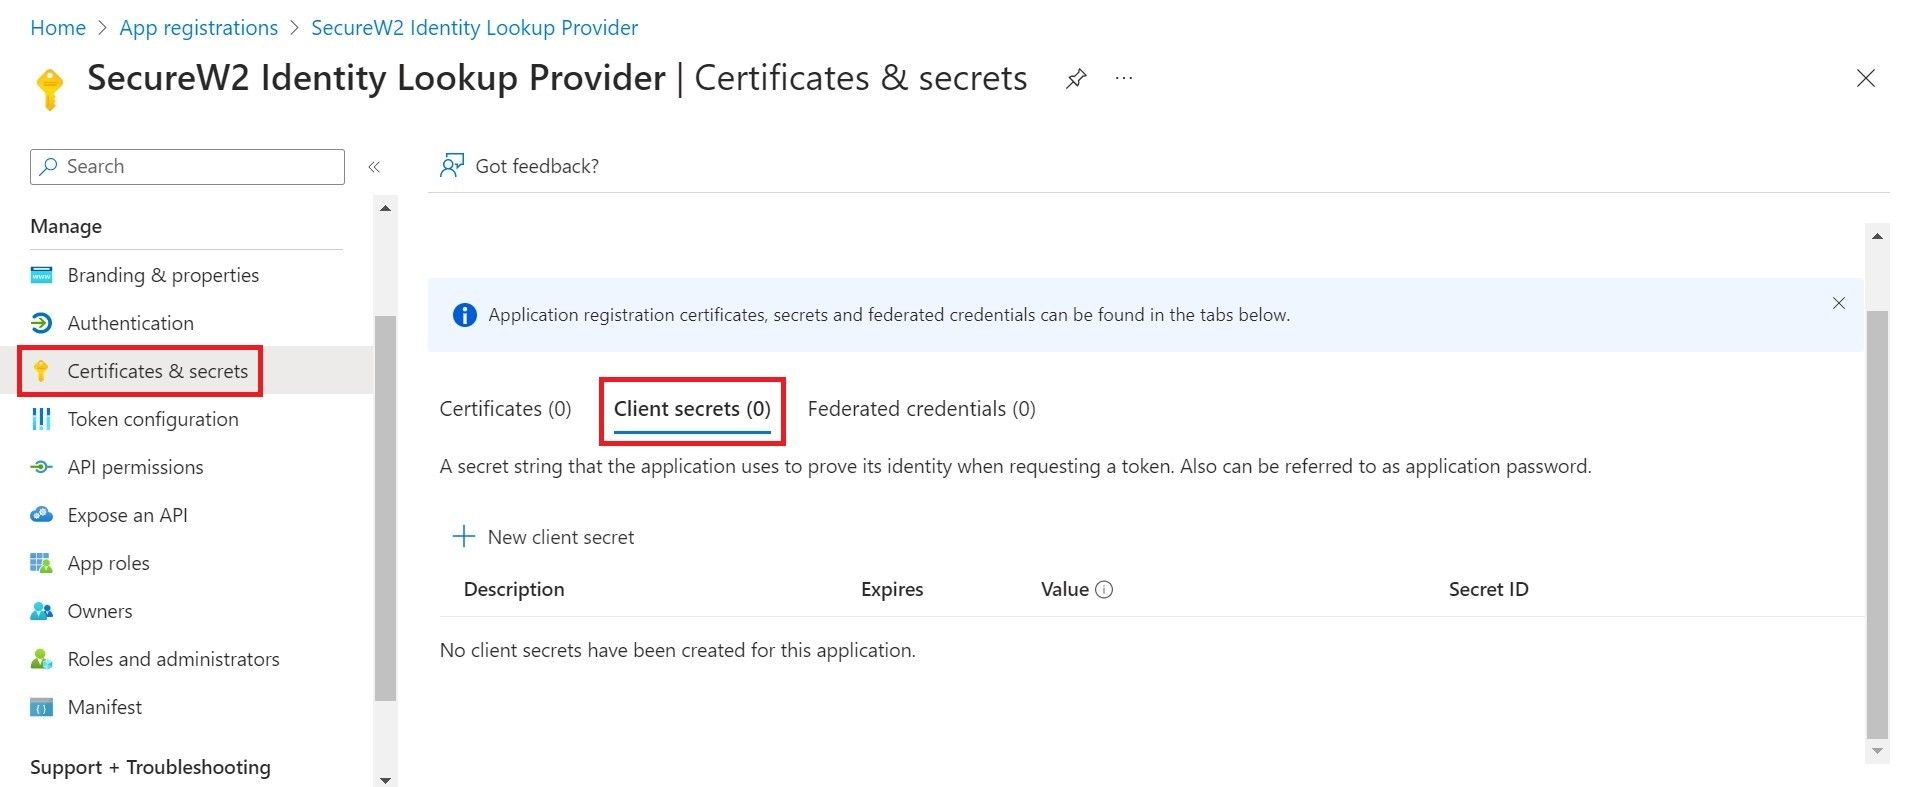Collapse the sidebar with double-chevron

pyautogui.click(x=374, y=167)
